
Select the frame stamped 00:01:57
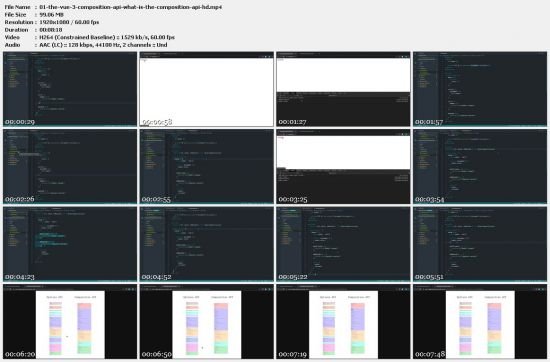click(480, 89)
